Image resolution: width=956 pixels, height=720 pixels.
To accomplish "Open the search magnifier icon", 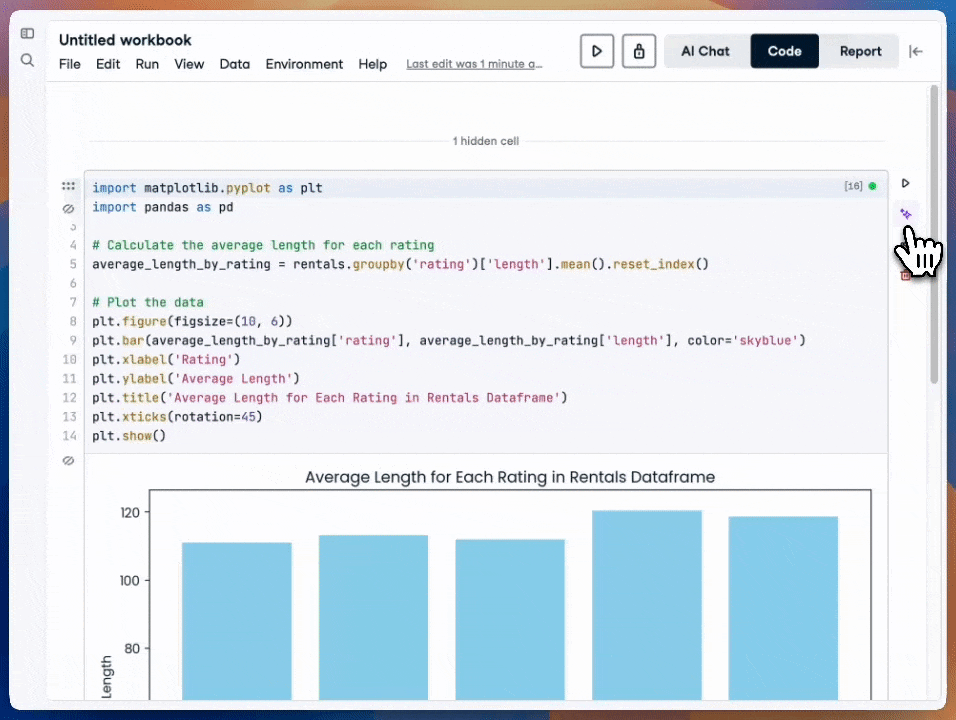I will [27, 60].
